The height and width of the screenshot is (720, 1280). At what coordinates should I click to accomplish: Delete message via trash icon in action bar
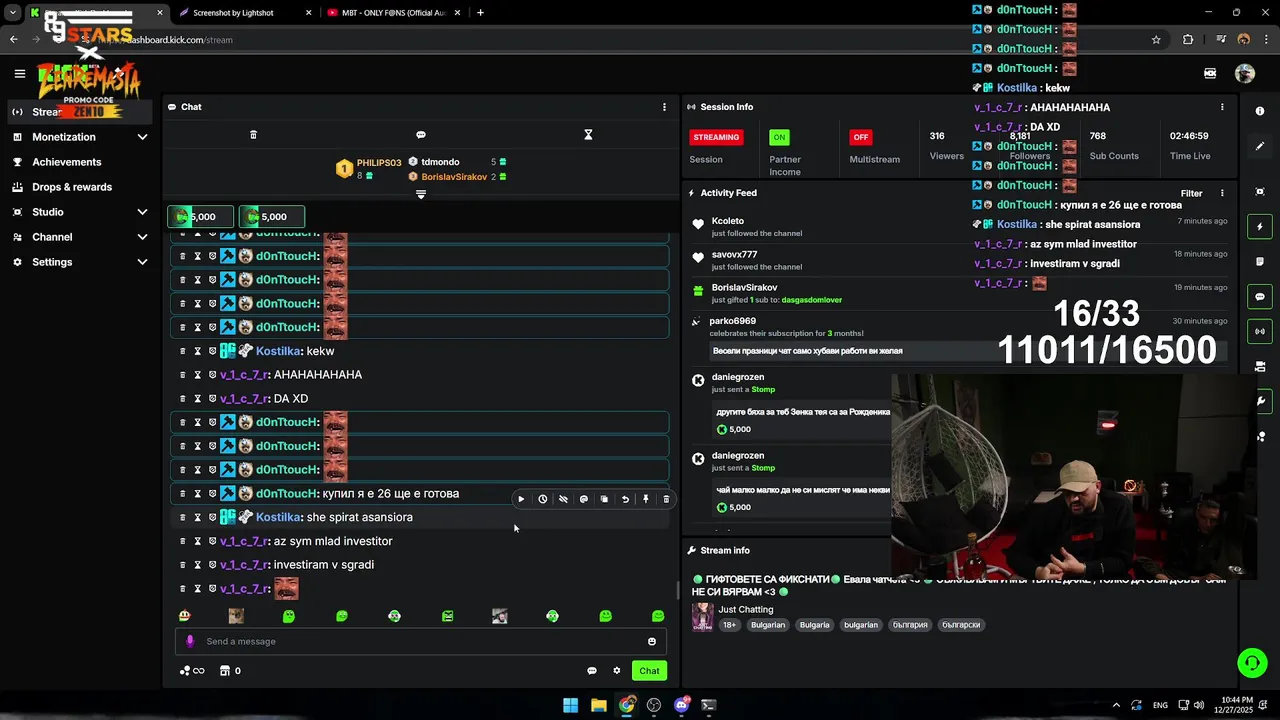coord(666,499)
